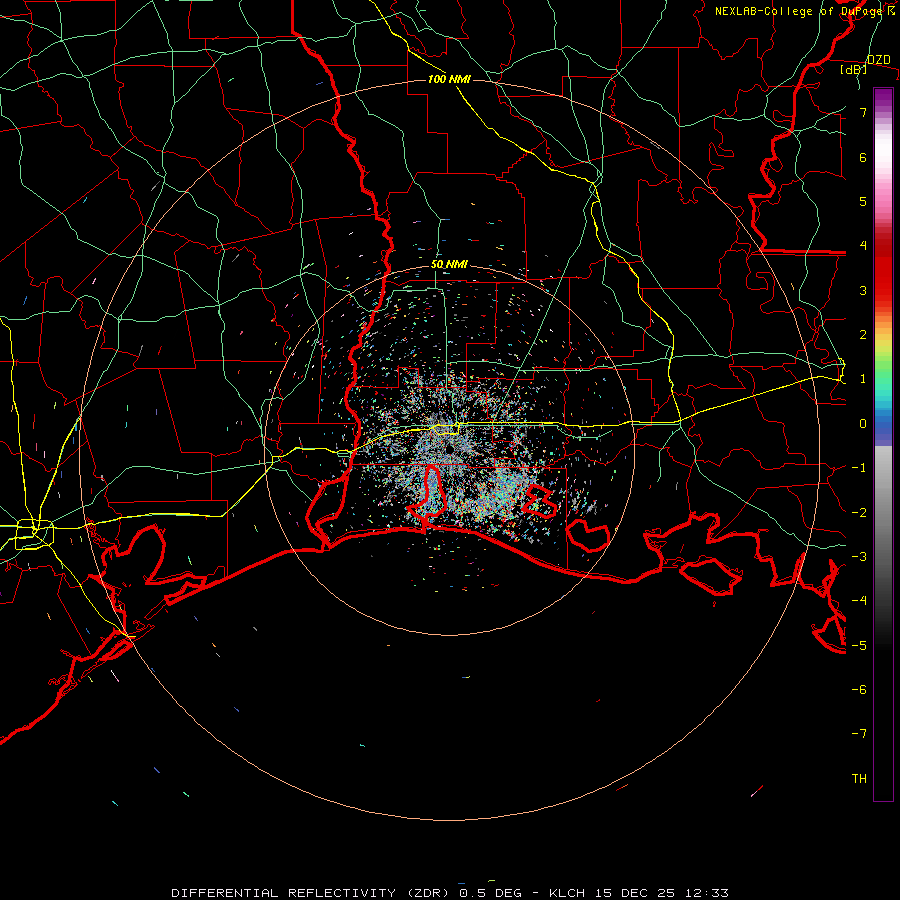Click the 50 NMI range ring label
900x900 pixels.
pos(449,264)
